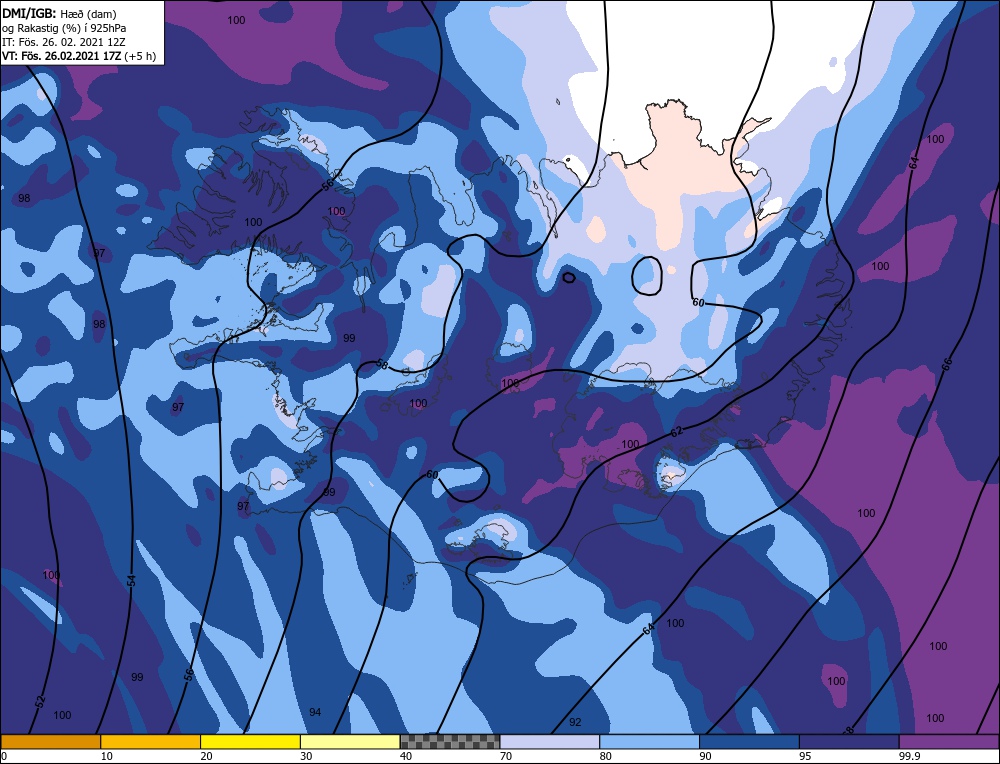Click the purple legend swatch above 99.9
The height and width of the screenshot is (764, 1000).
[949, 741]
